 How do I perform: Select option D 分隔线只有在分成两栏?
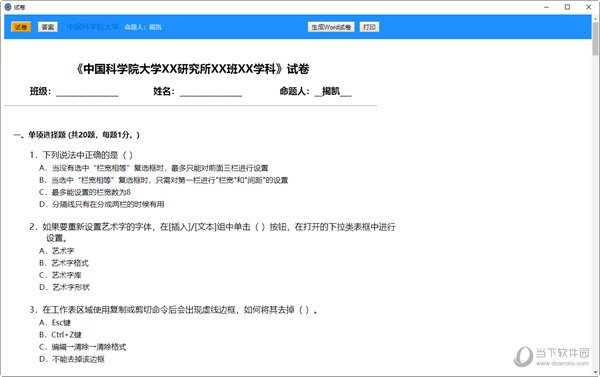101,204
